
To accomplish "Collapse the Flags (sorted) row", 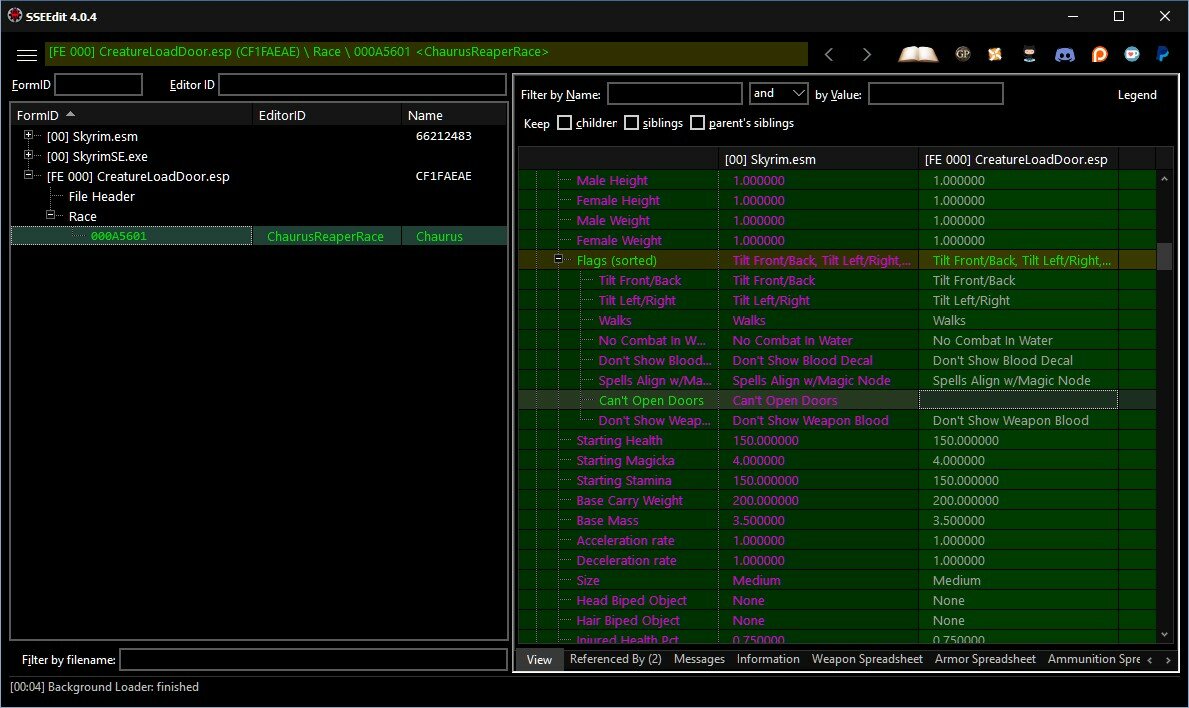I will coord(558,259).
